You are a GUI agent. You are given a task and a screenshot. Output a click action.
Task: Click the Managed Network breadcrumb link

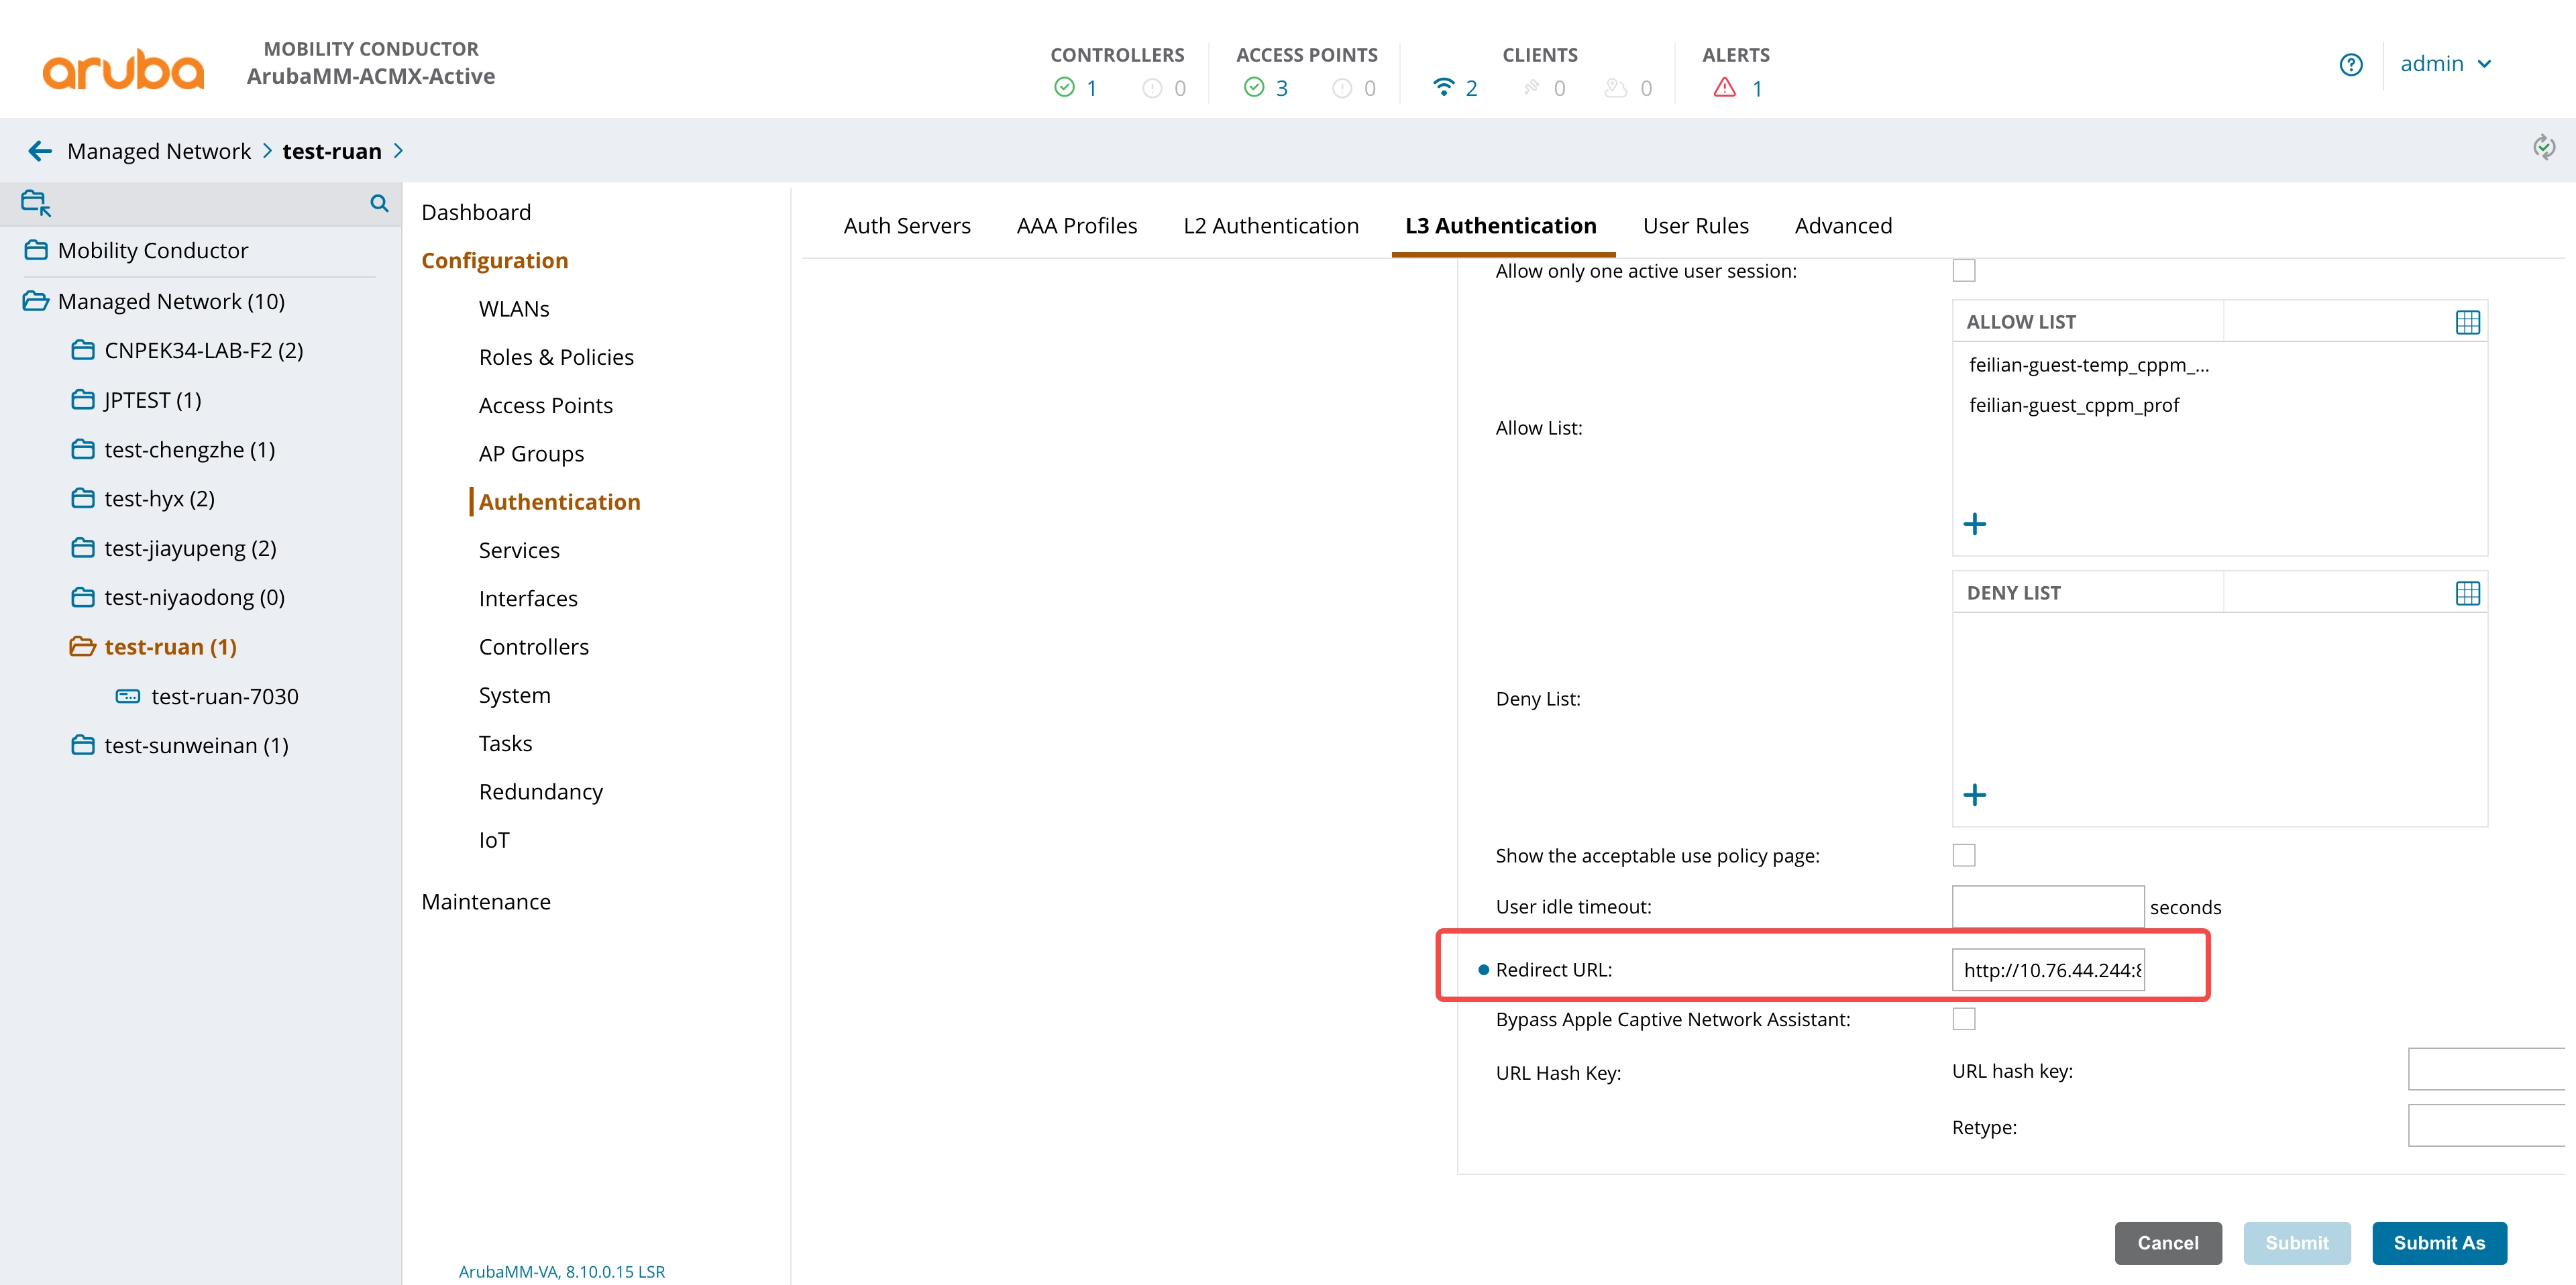point(159,151)
